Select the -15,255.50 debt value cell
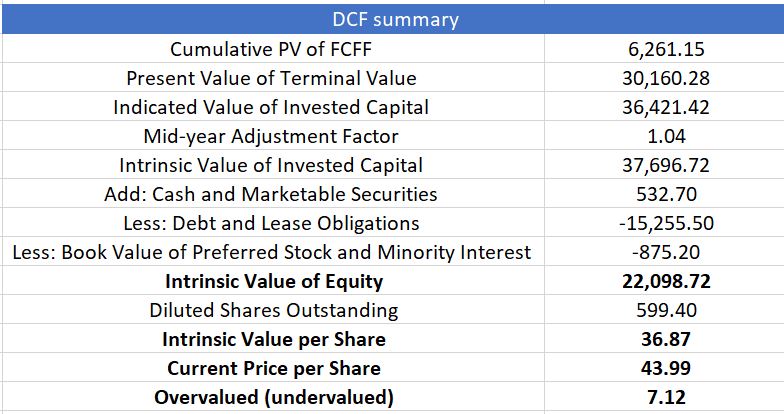Image resolution: width=784 pixels, height=414 pixels. tap(666, 223)
